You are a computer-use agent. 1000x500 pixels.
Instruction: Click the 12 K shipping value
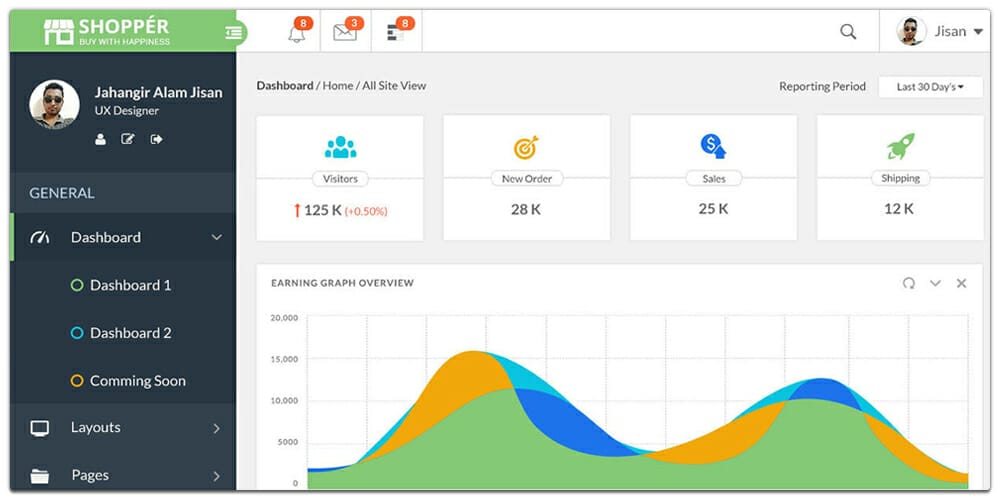click(x=899, y=209)
